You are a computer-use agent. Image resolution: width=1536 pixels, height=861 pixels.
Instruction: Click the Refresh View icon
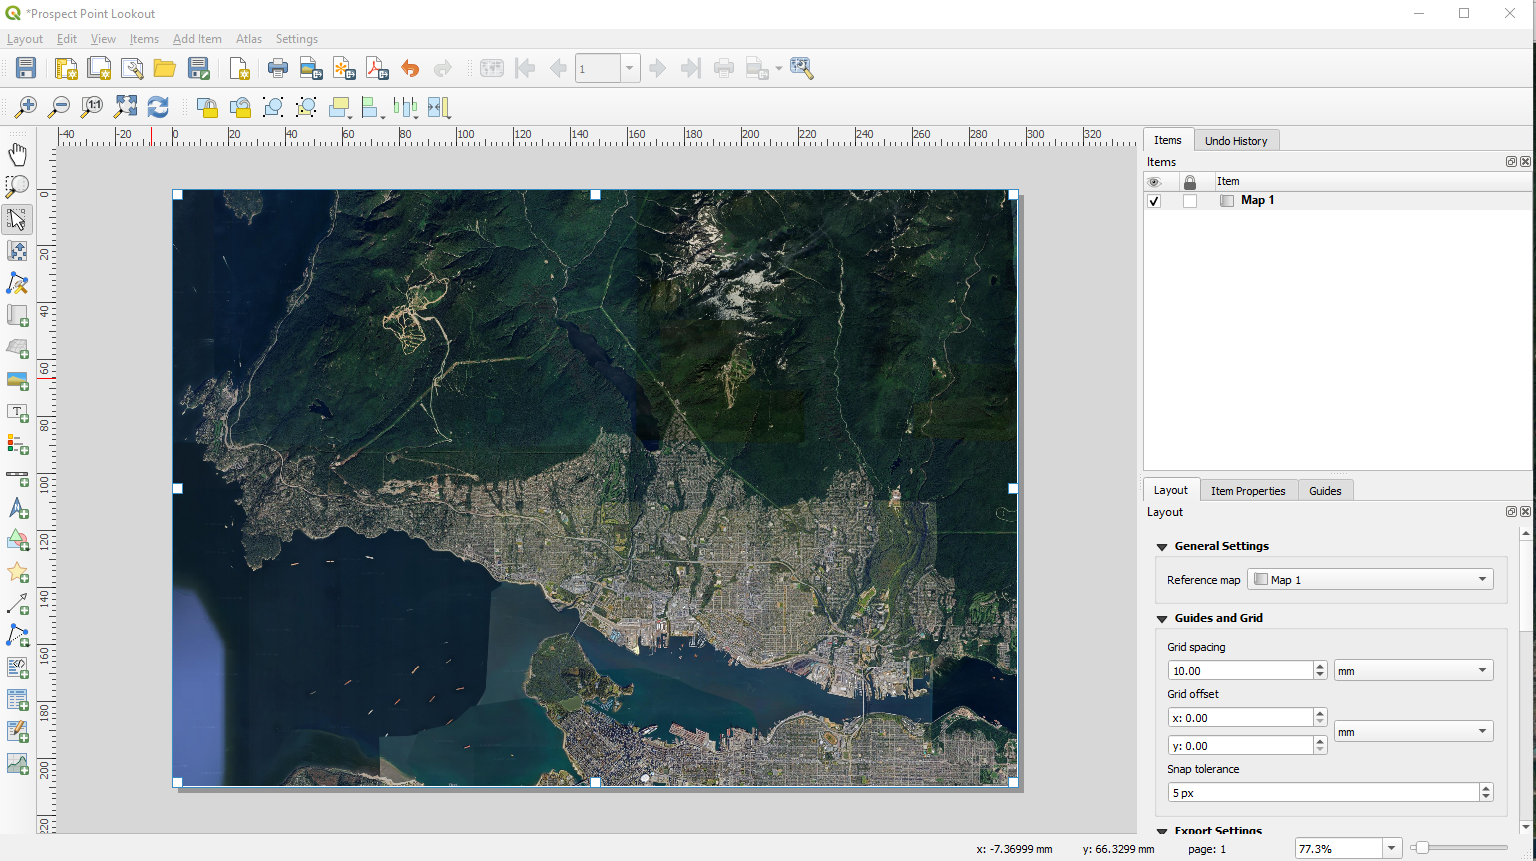coord(158,107)
